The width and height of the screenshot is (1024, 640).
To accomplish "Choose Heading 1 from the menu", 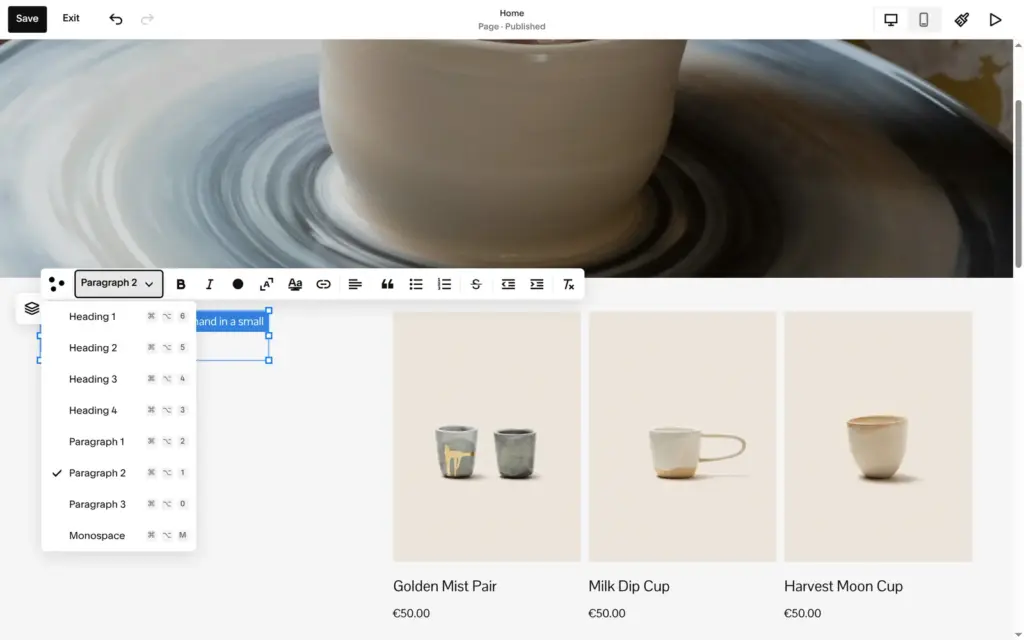I will [119, 316].
